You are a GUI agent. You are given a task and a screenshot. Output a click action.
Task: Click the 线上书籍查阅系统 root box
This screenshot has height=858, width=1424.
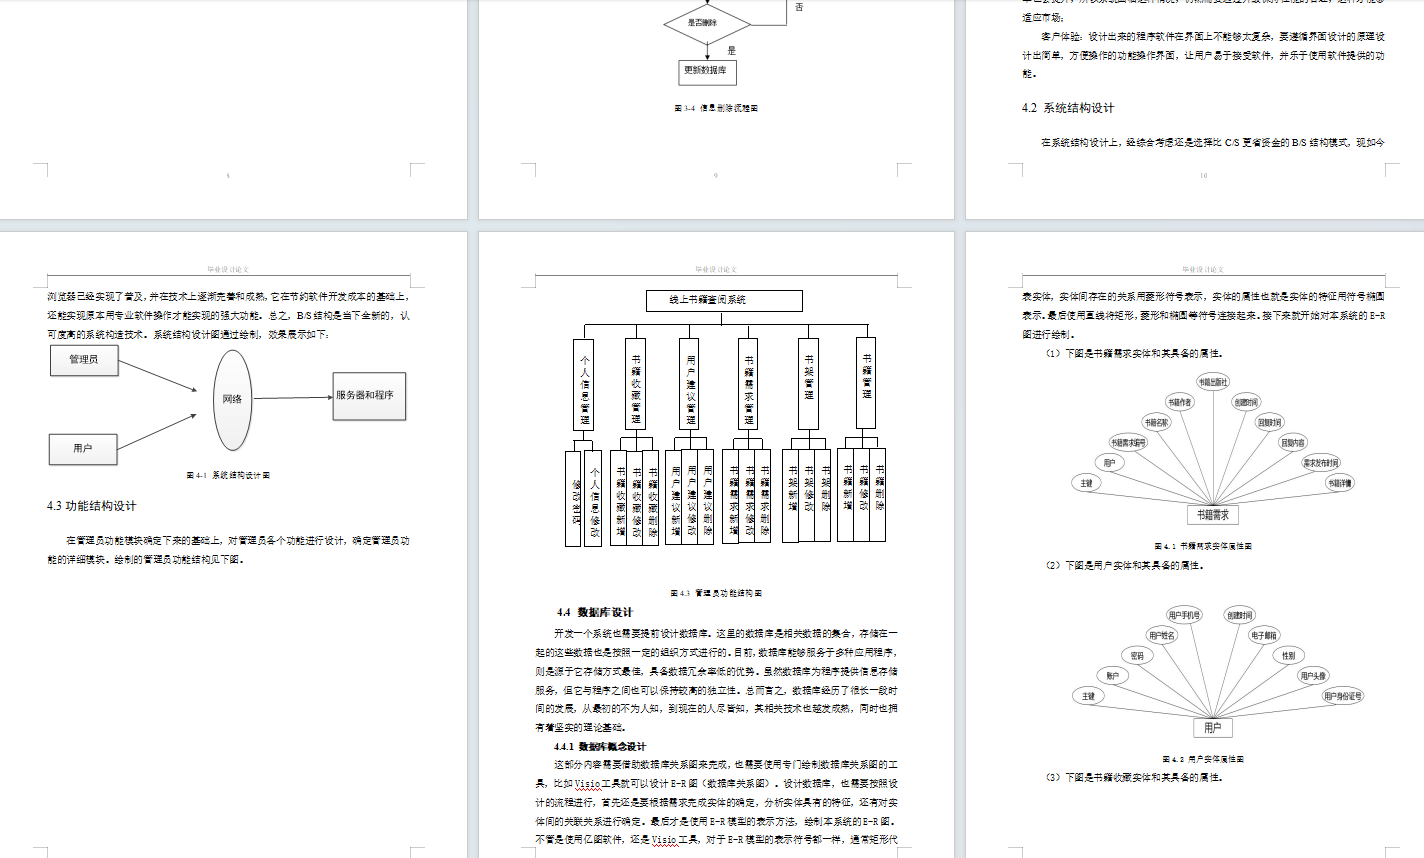724,300
